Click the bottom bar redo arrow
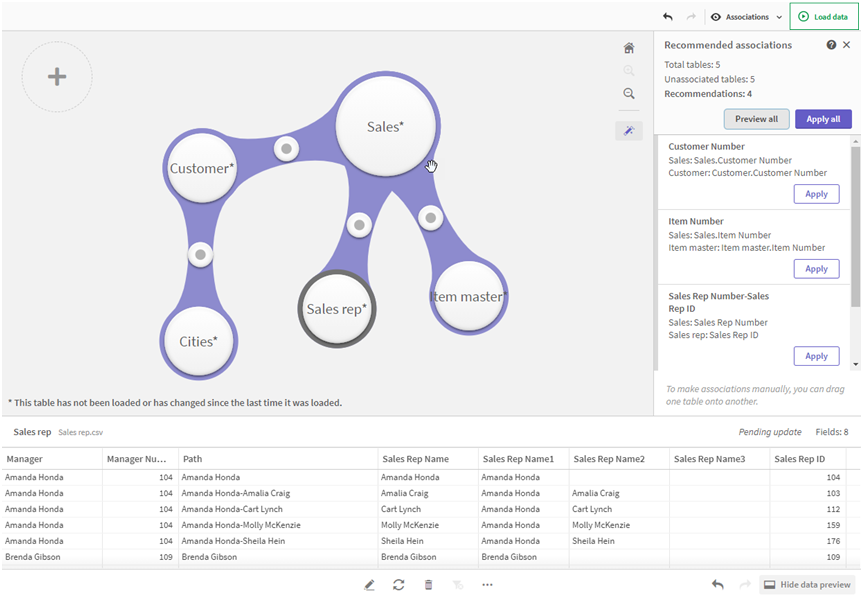The image size is (861, 600). tap(745, 585)
